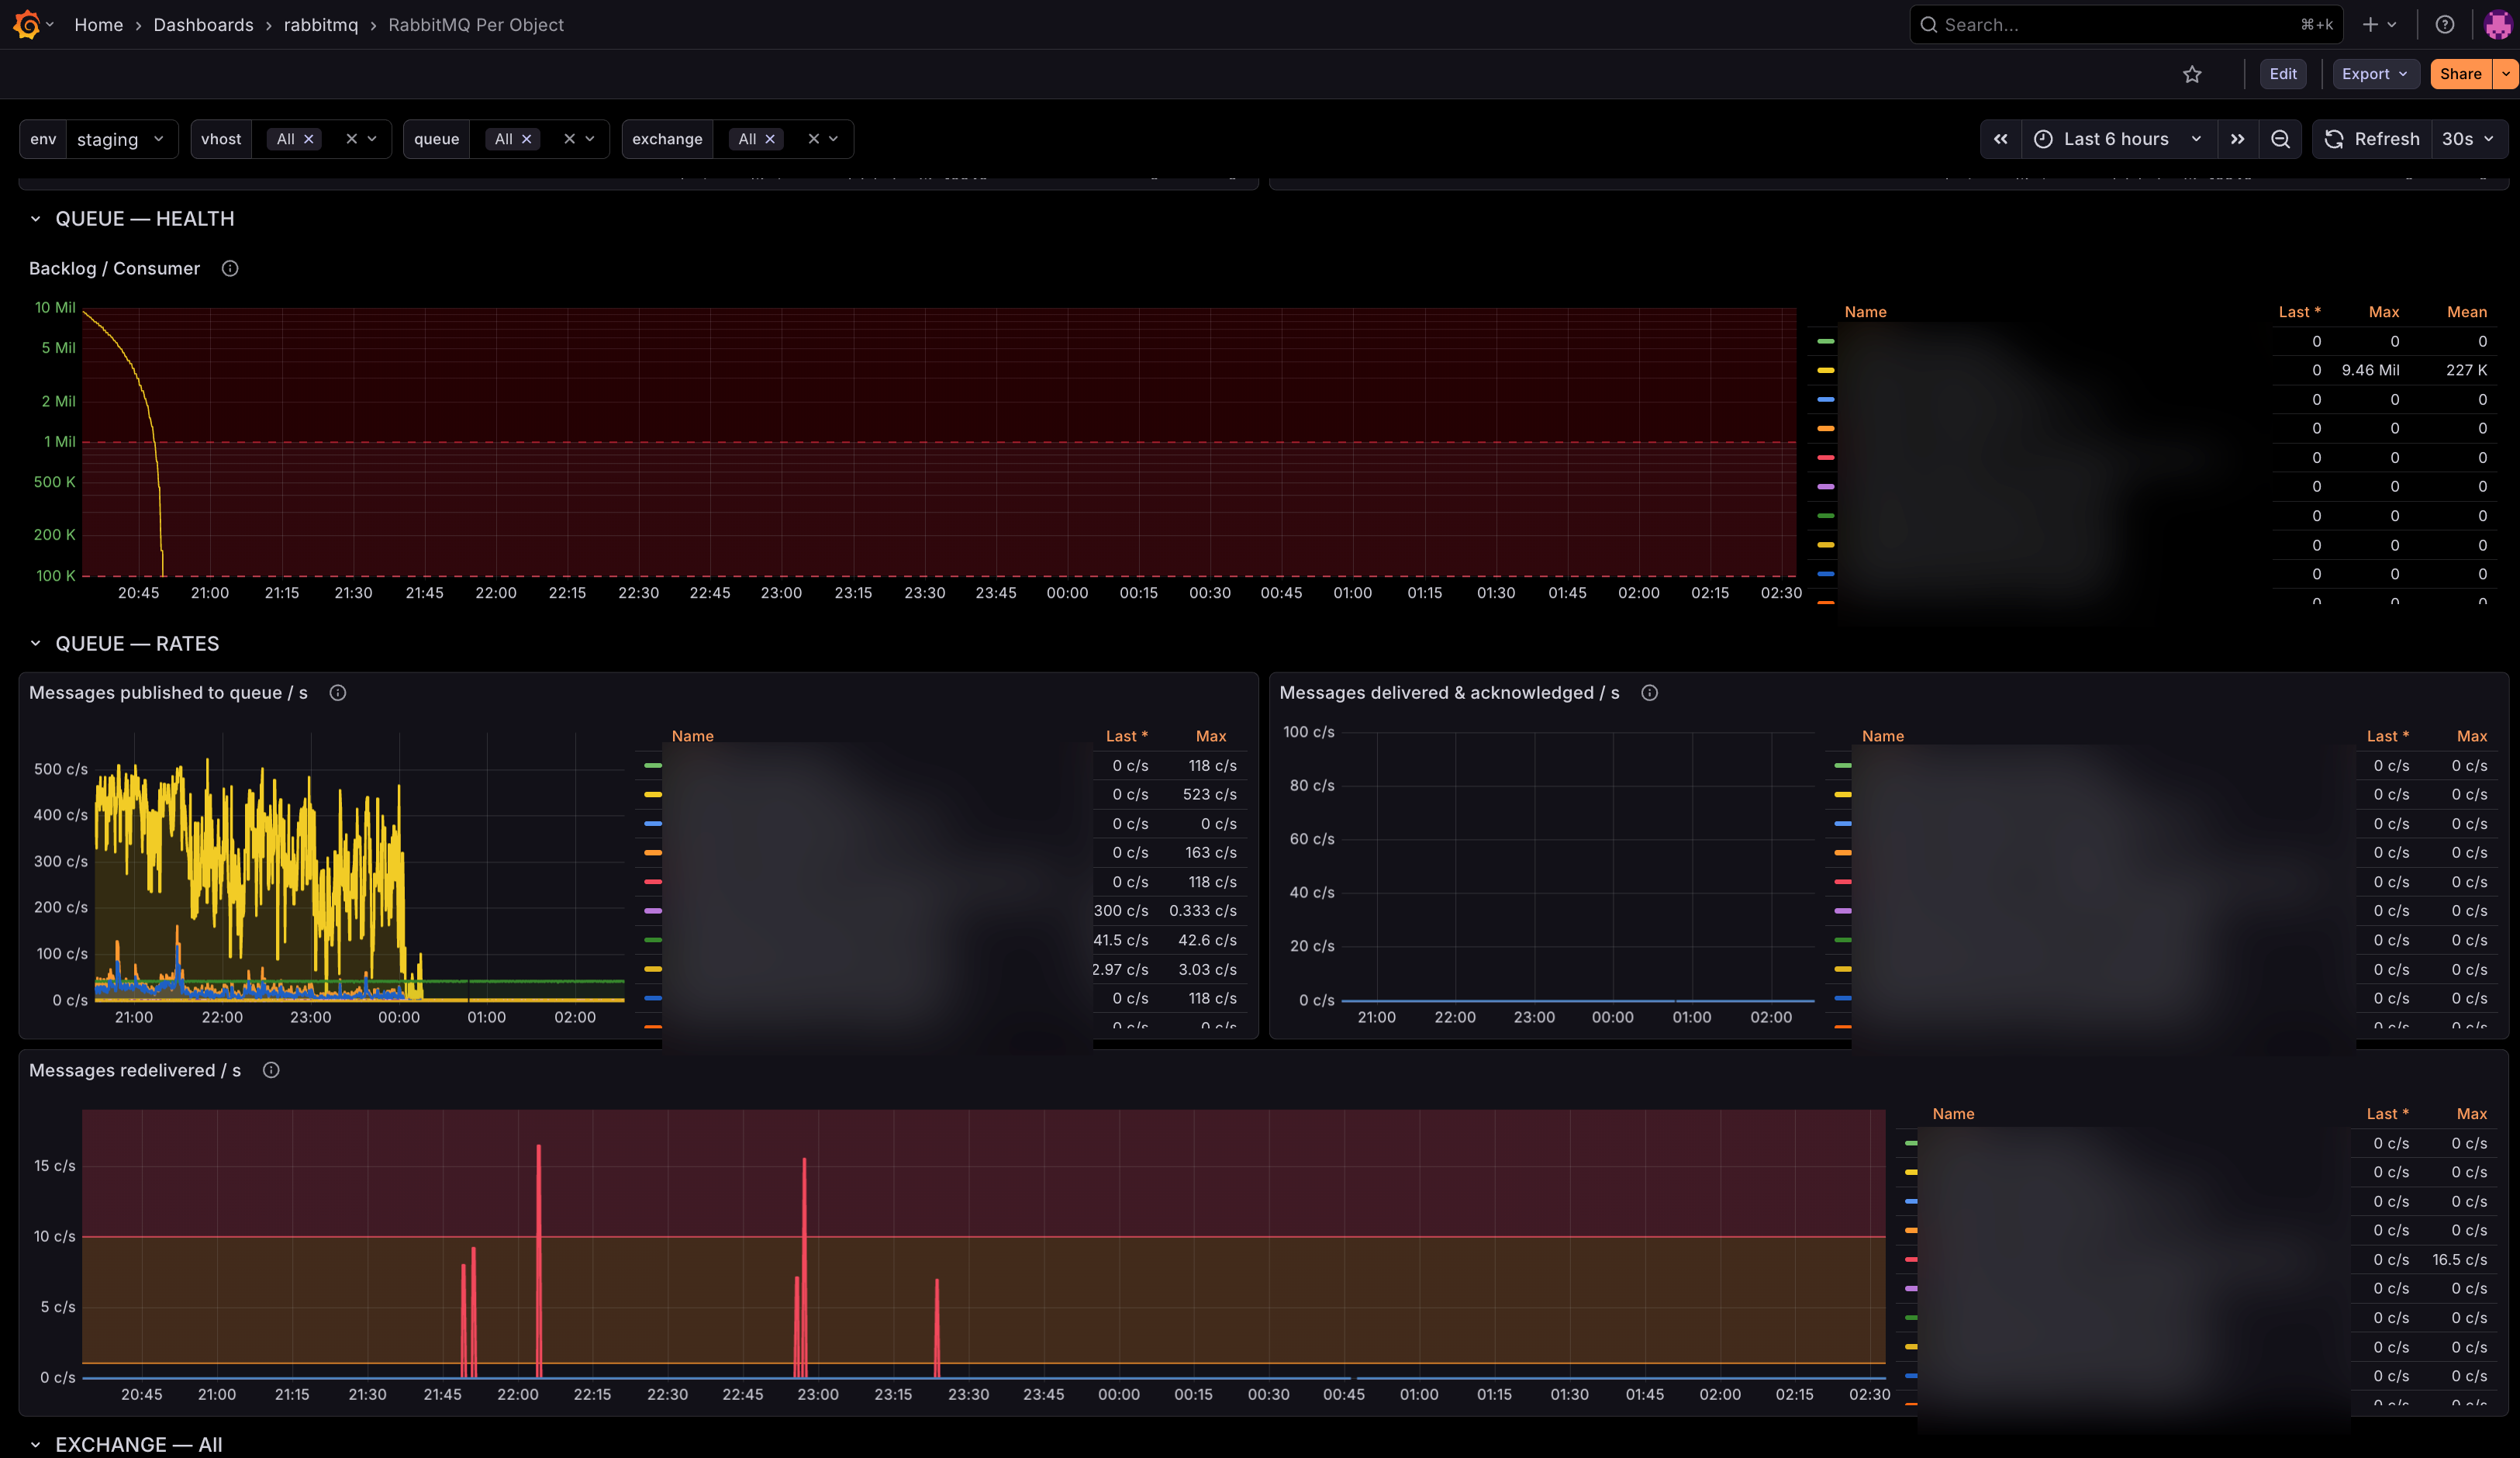Sort Backlog legend by Last * column
Image resolution: width=2520 pixels, height=1458 pixels.
tap(2300, 312)
